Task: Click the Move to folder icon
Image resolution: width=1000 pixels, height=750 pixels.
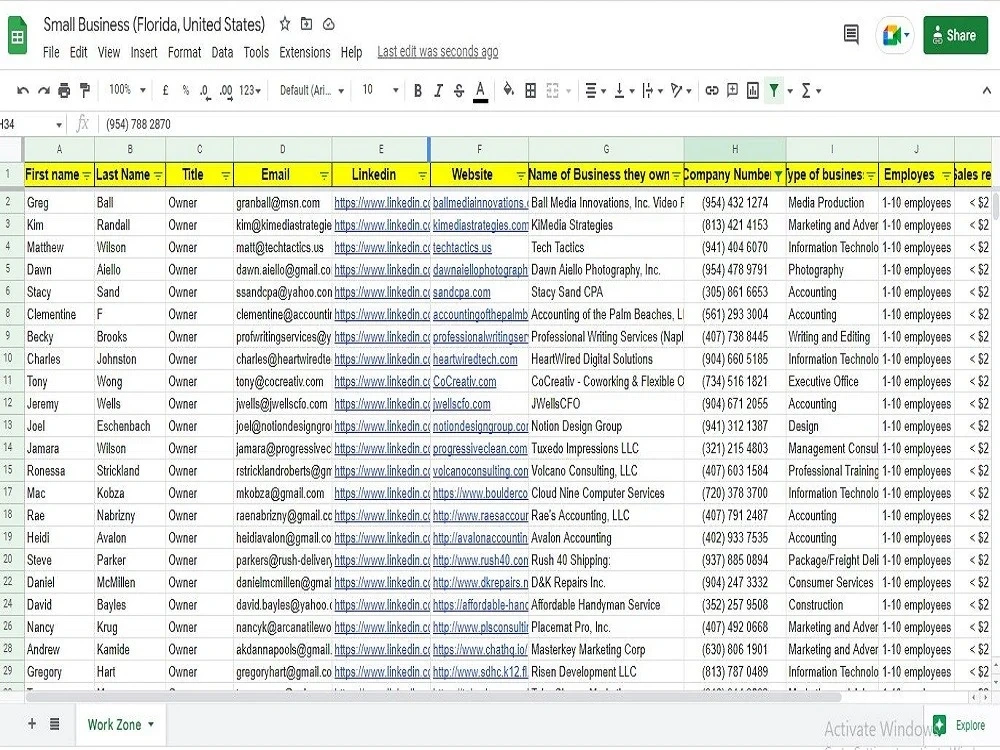Action: 307,24
